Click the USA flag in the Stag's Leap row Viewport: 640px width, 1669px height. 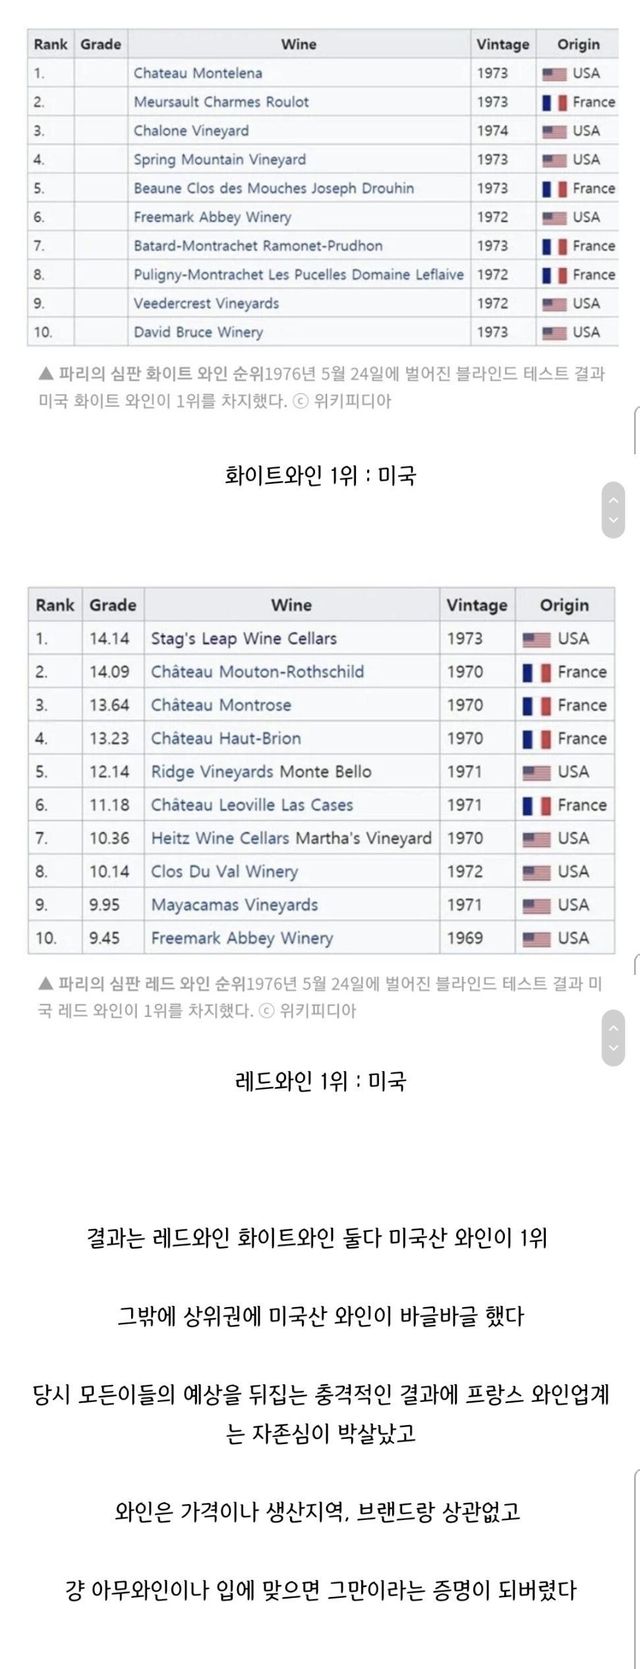tap(536, 639)
